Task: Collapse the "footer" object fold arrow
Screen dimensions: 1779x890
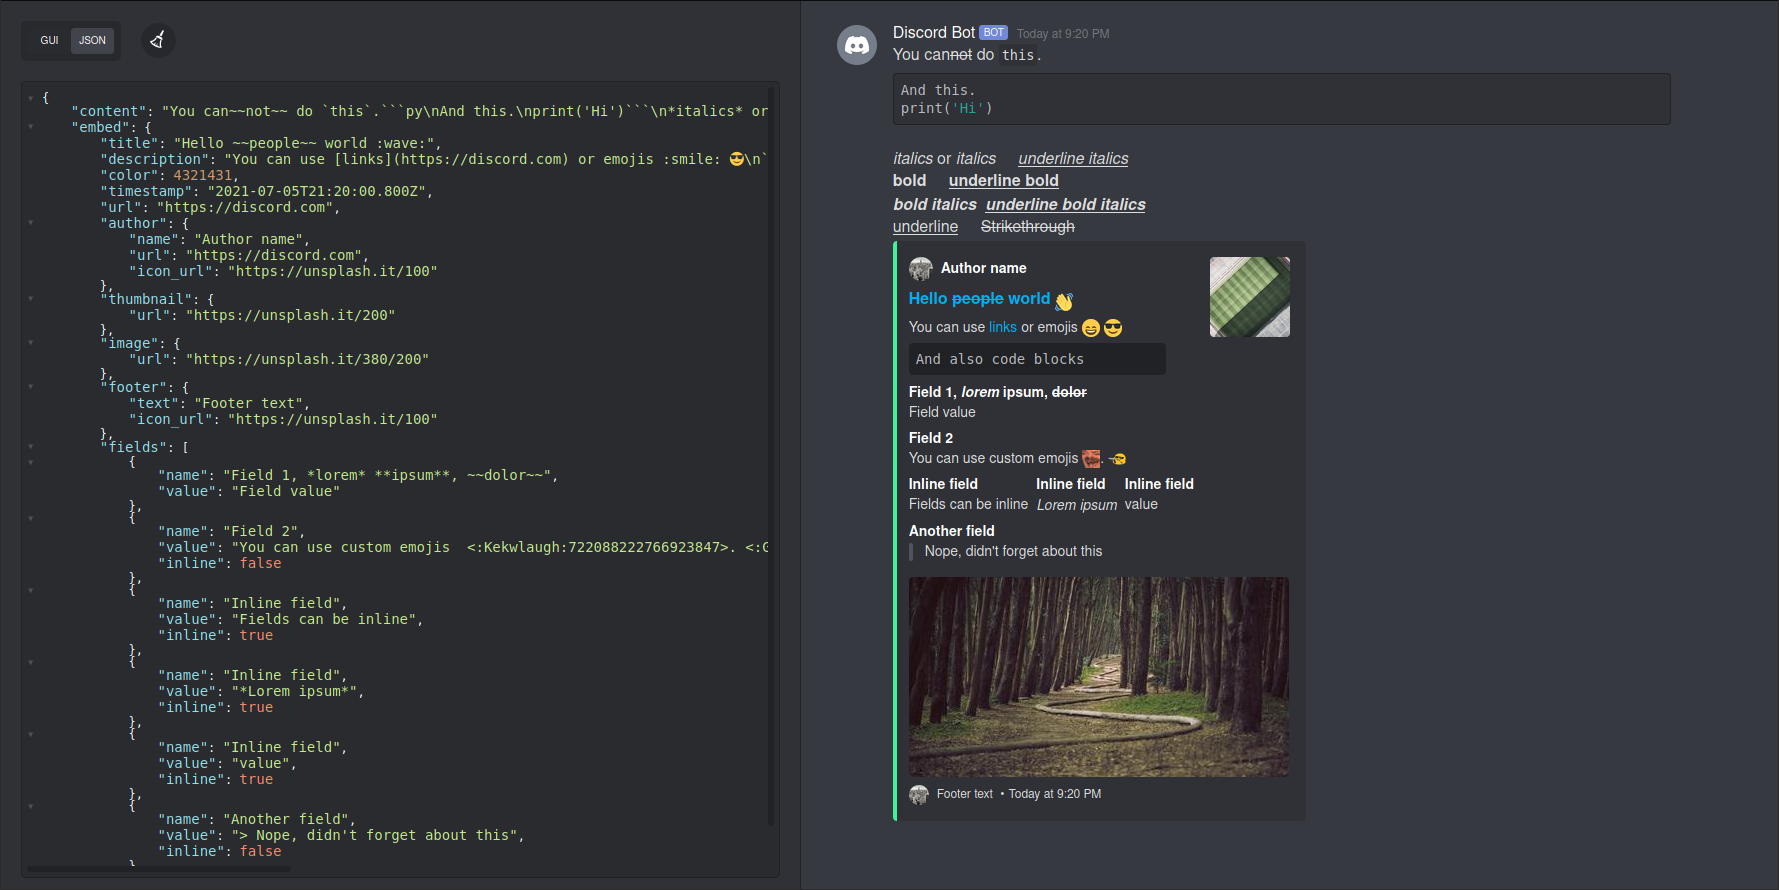Action: pos(31,387)
